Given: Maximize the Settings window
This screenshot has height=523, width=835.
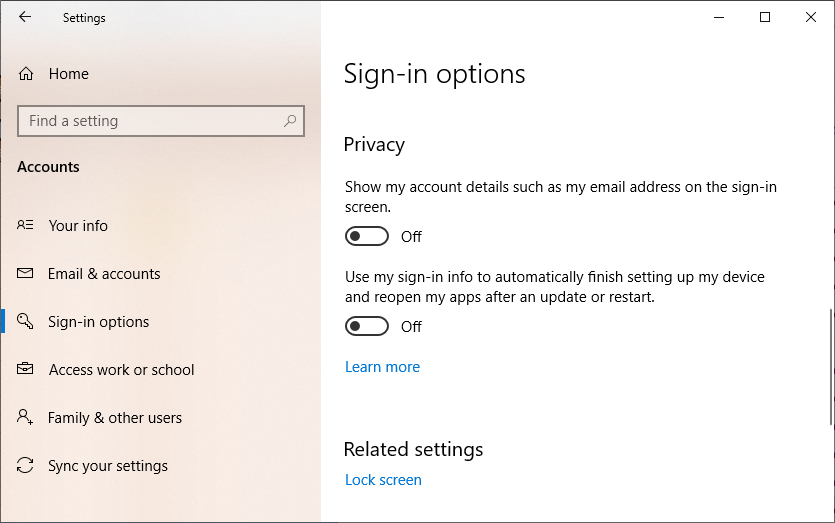Looking at the screenshot, I should tap(765, 17).
